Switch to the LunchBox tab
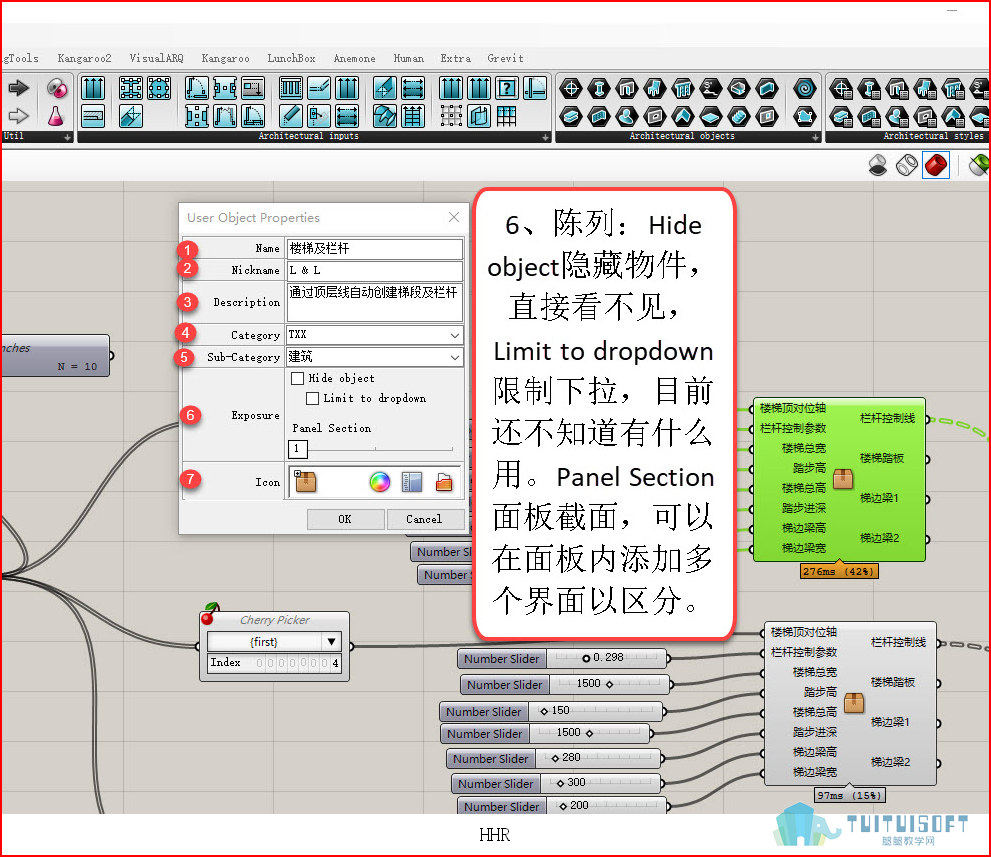Viewport: 991px width, 857px height. coord(291,58)
